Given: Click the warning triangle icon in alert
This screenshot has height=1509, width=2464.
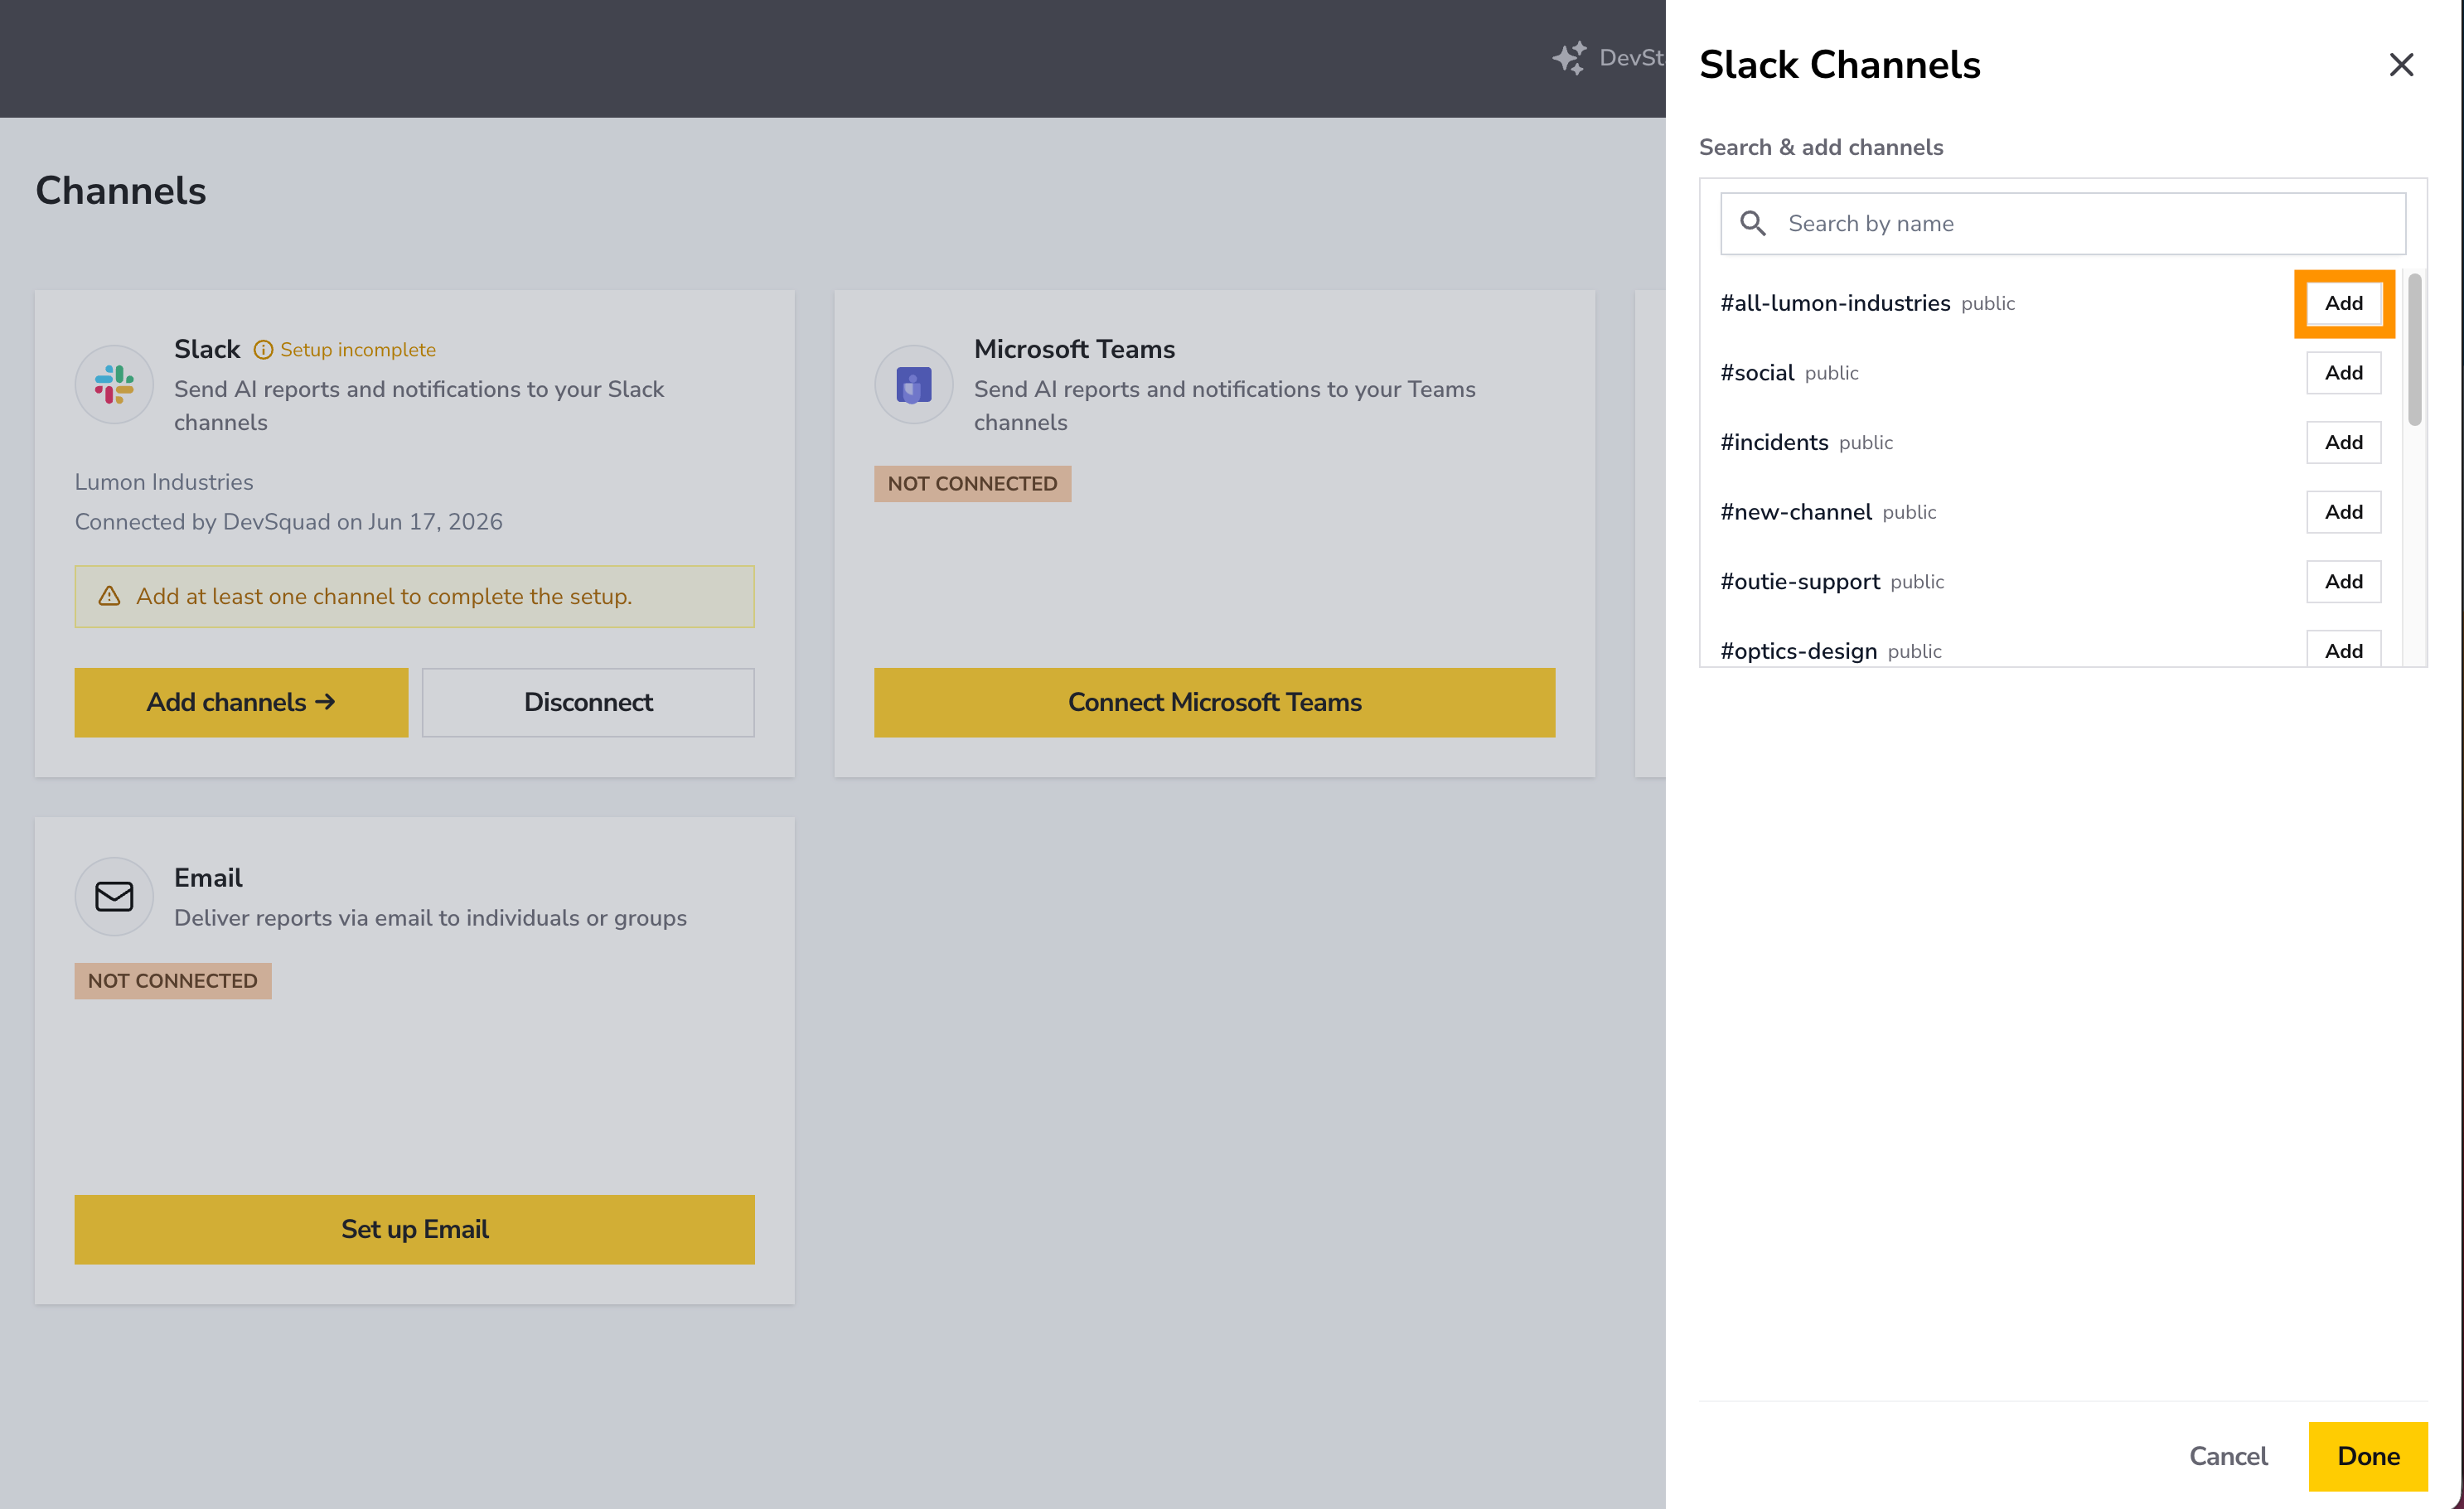Looking at the screenshot, I should point(109,596).
